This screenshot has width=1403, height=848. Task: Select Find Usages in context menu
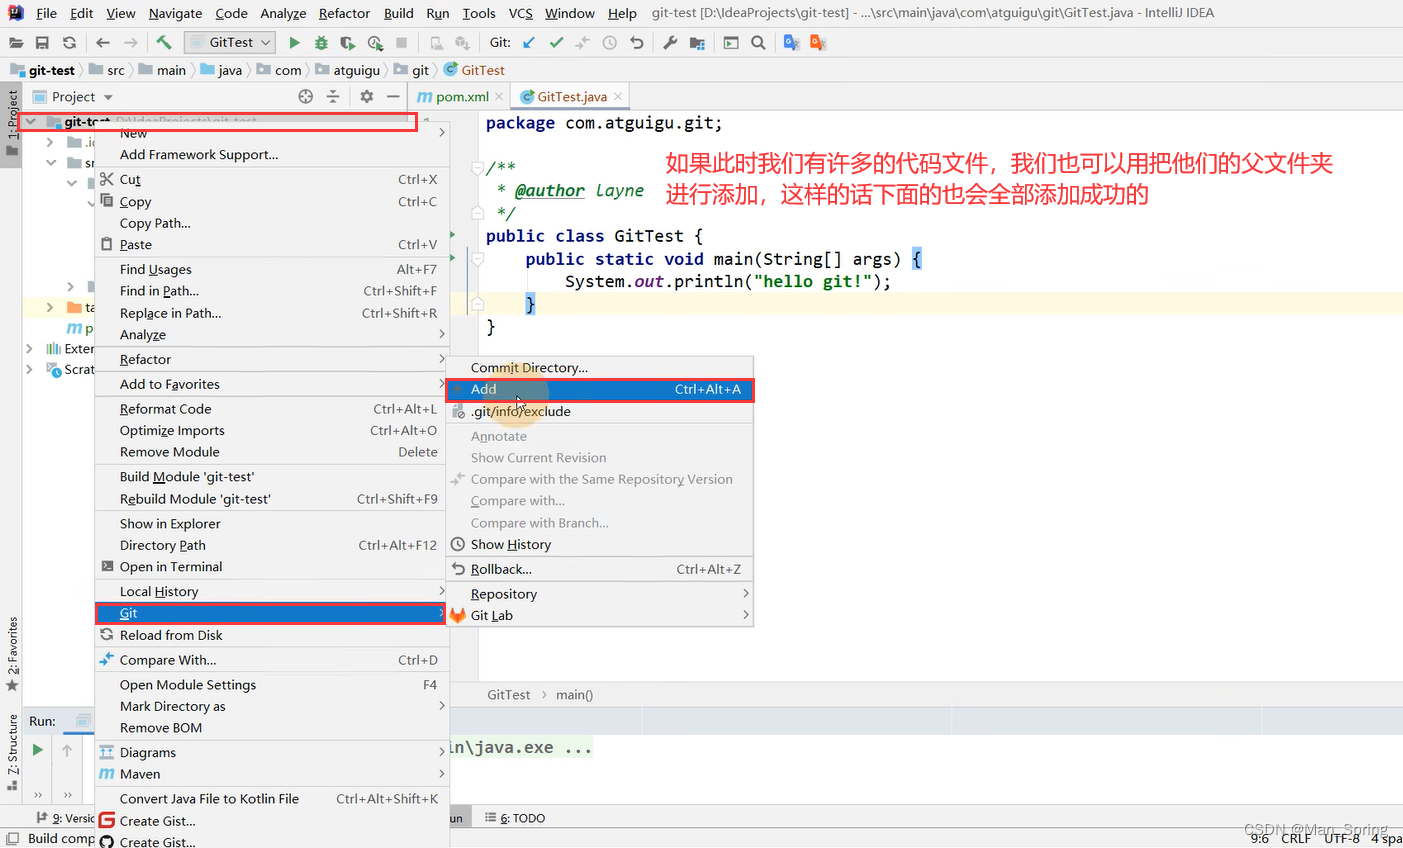pyautogui.click(x=271, y=269)
